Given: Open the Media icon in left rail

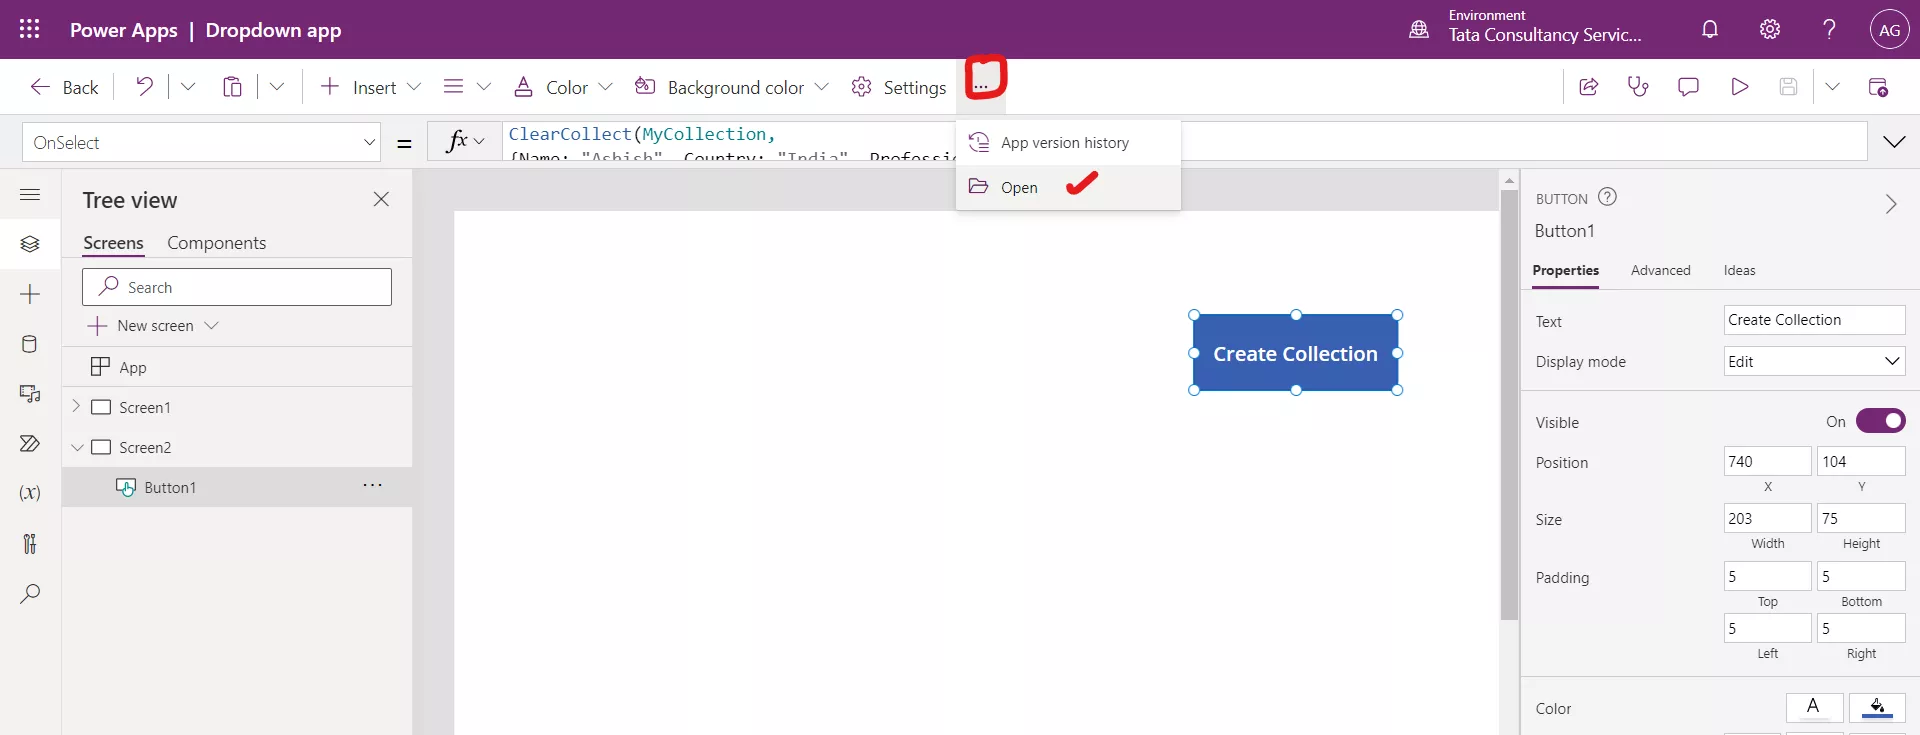Looking at the screenshot, I should coord(30,394).
